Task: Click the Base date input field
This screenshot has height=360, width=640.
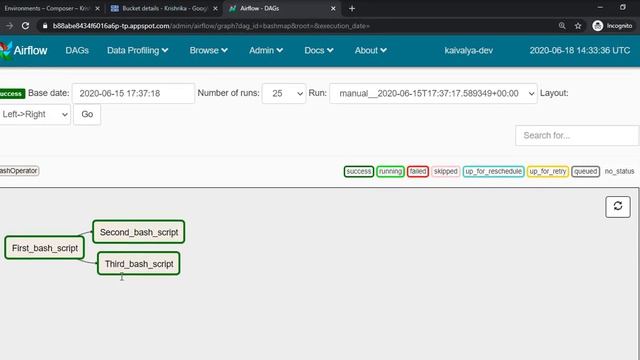Action: click(x=133, y=93)
